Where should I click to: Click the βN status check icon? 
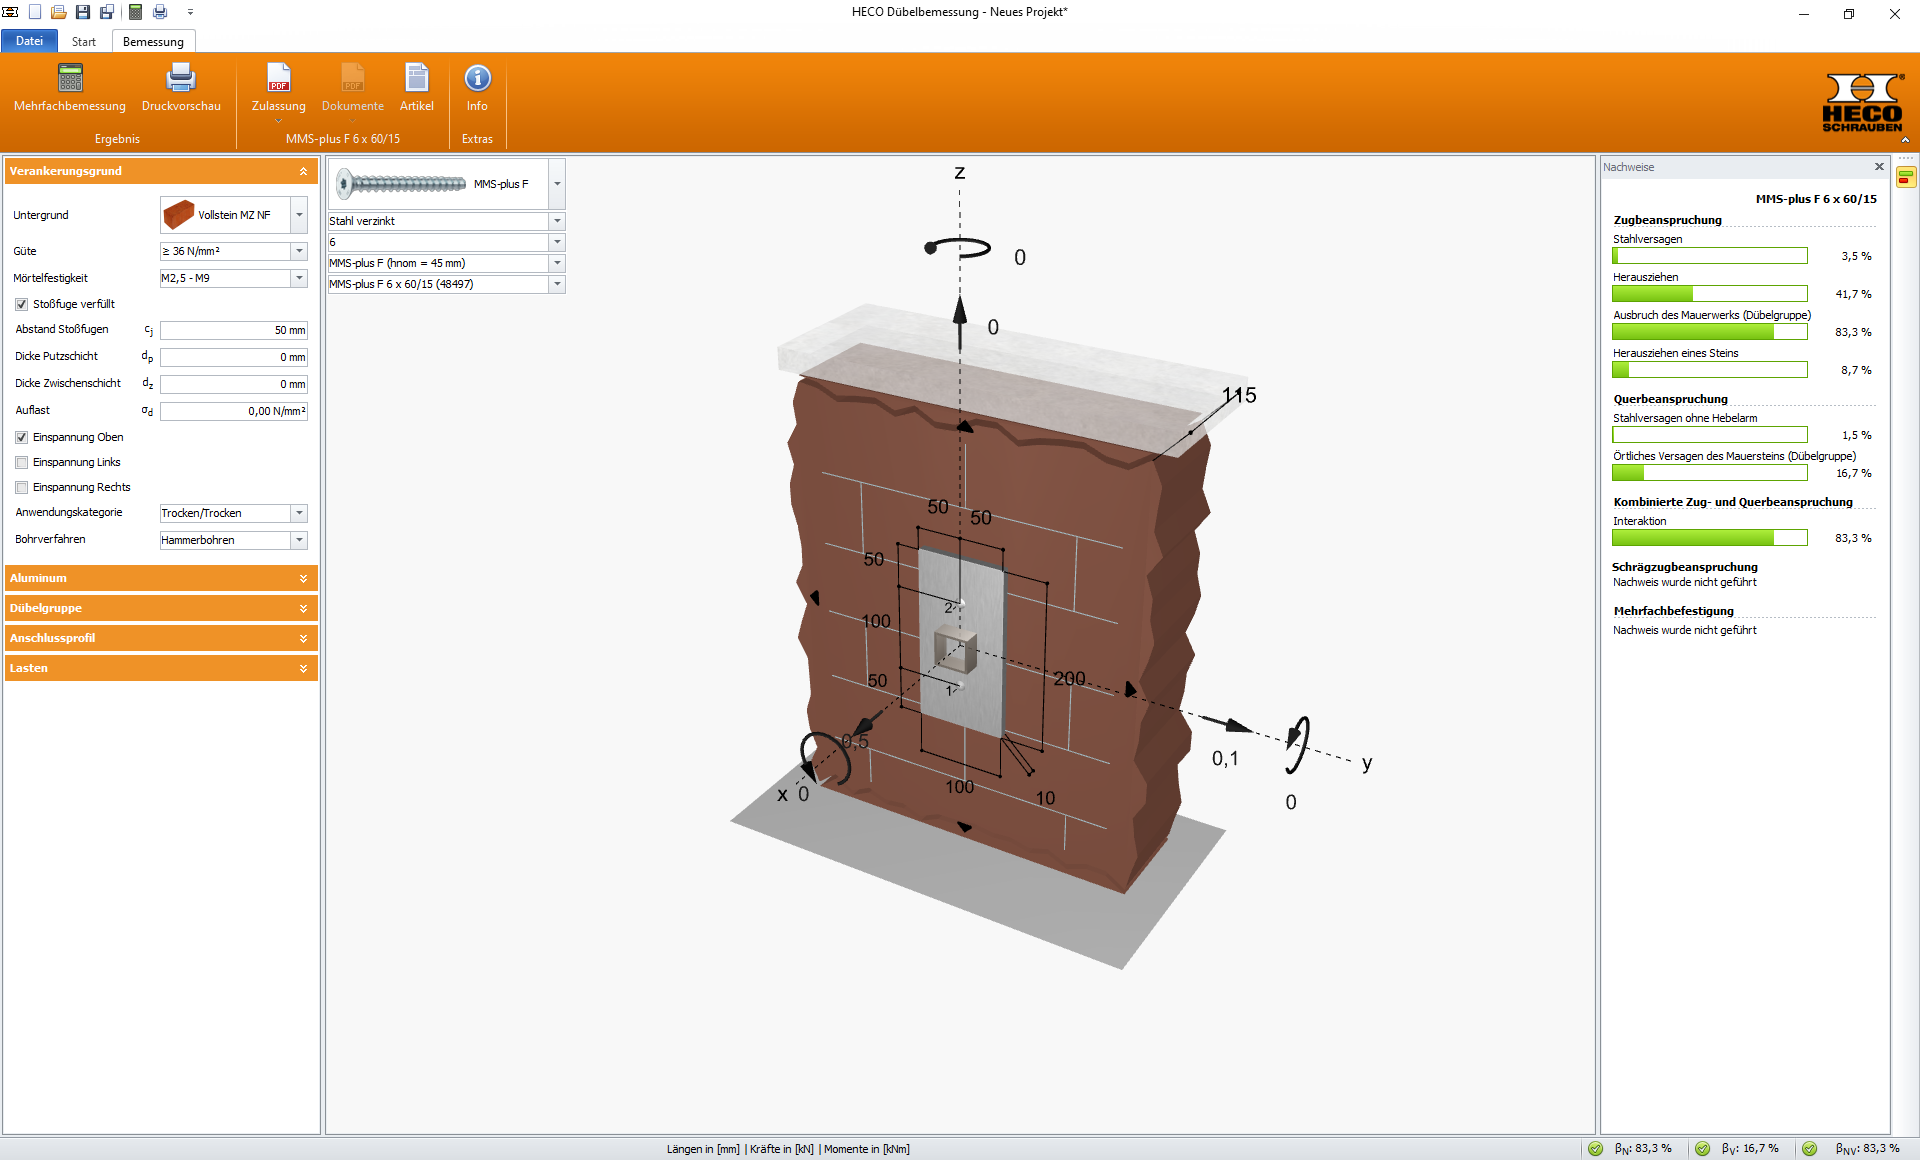1596,1149
